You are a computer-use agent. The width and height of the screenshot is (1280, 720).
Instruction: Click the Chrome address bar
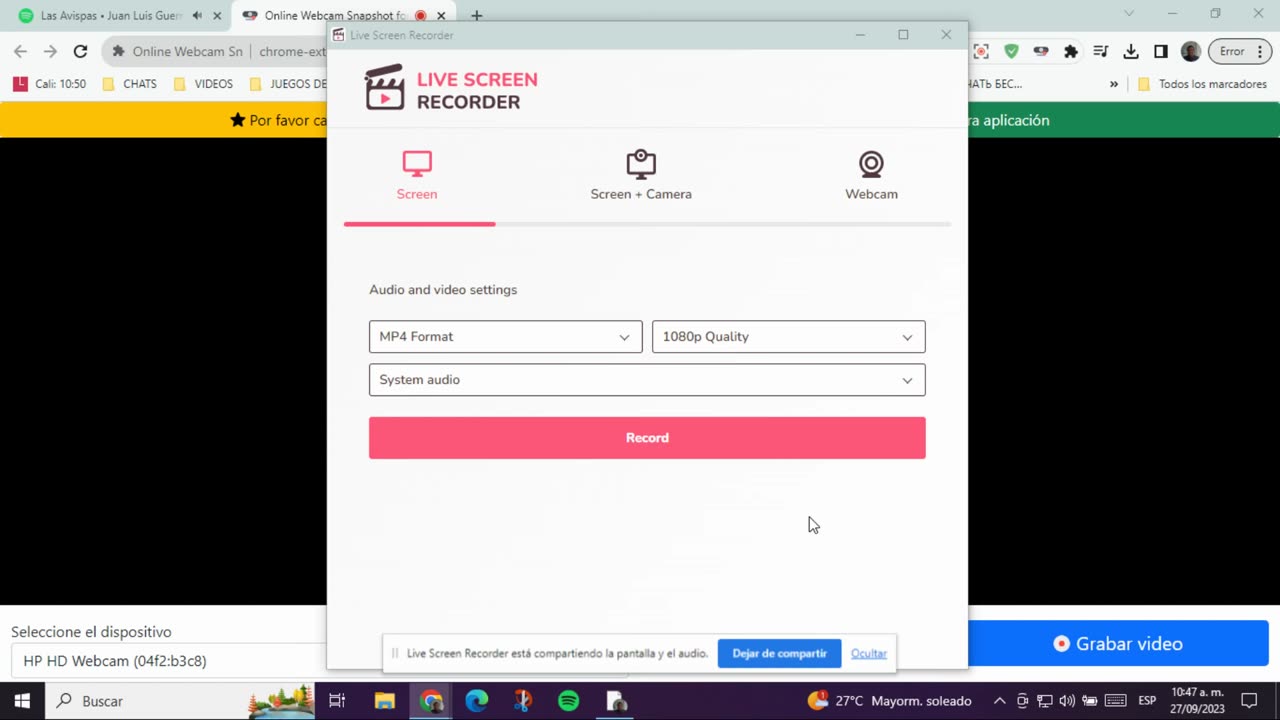[x=215, y=52]
